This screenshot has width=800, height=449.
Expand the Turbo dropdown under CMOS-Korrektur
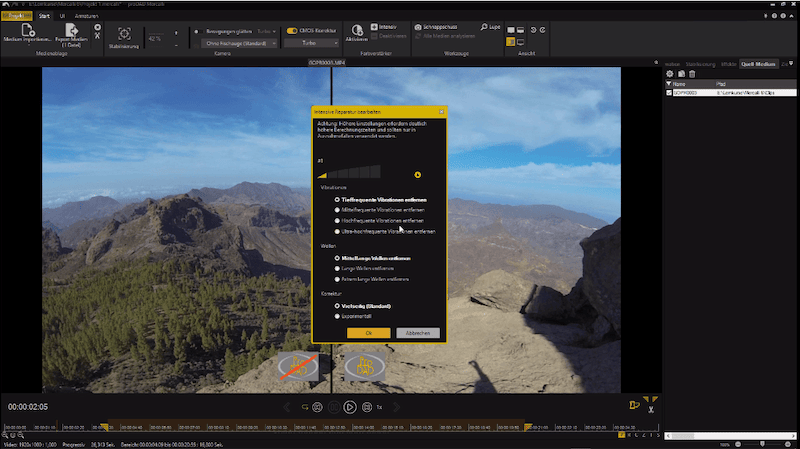tap(312, 44)
